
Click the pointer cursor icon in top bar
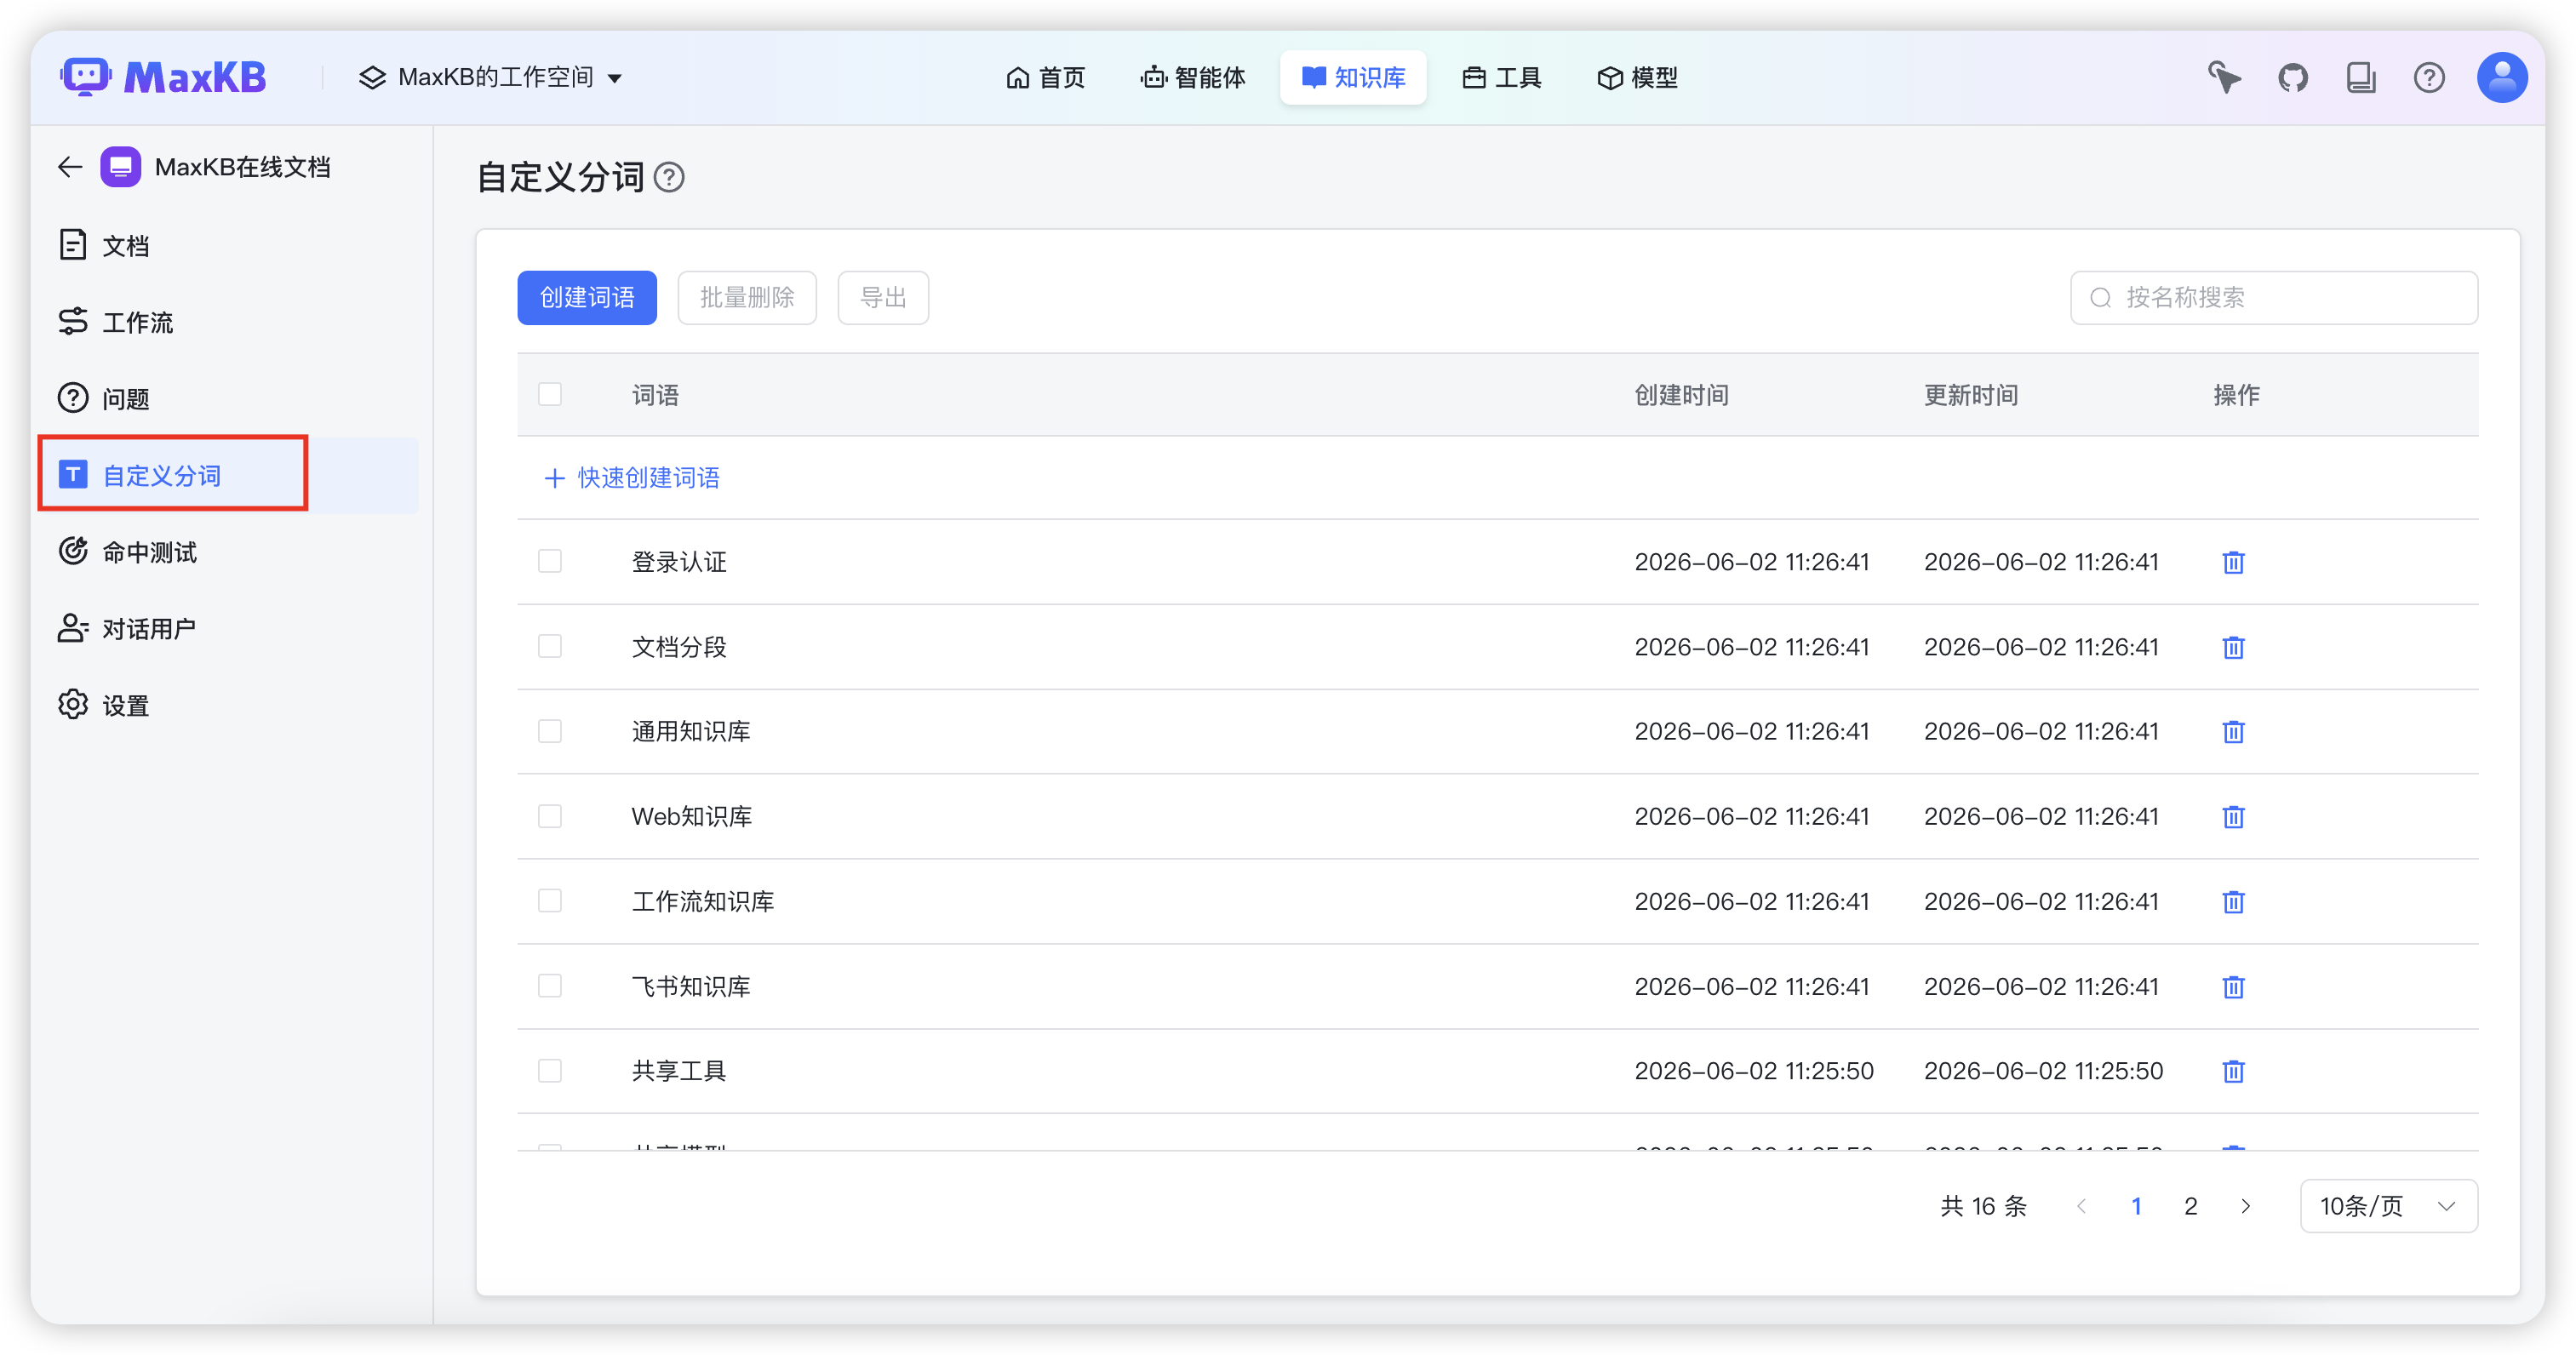pos(2225,77)
